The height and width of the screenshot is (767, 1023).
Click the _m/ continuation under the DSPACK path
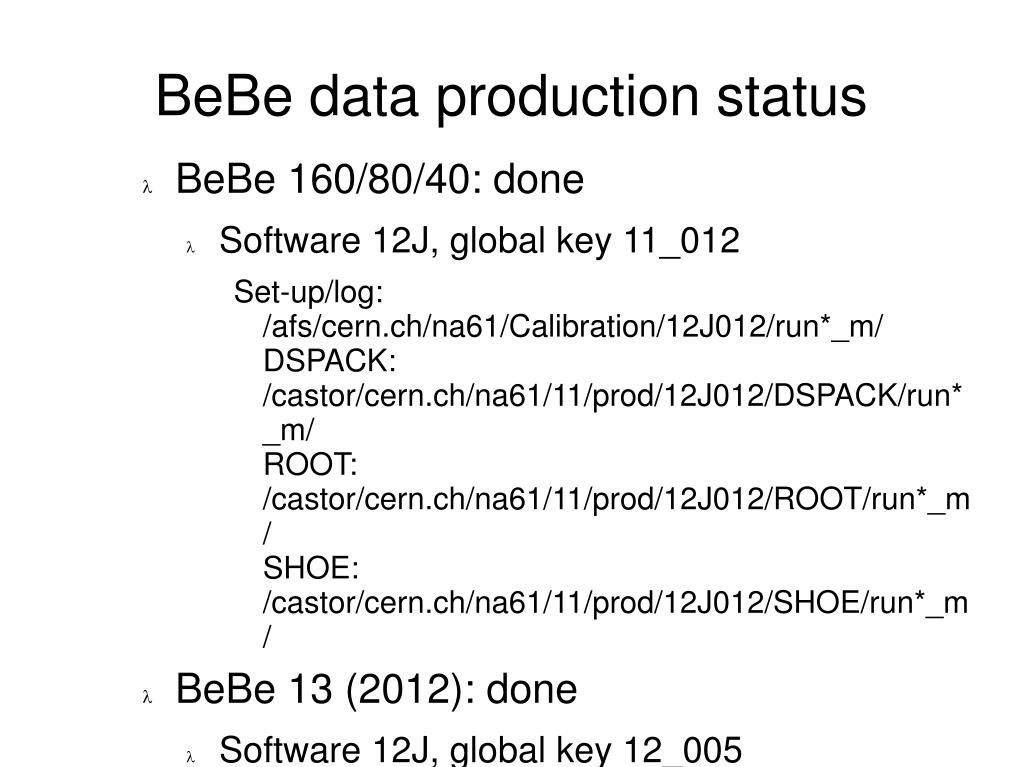click(x=288, y=430)
